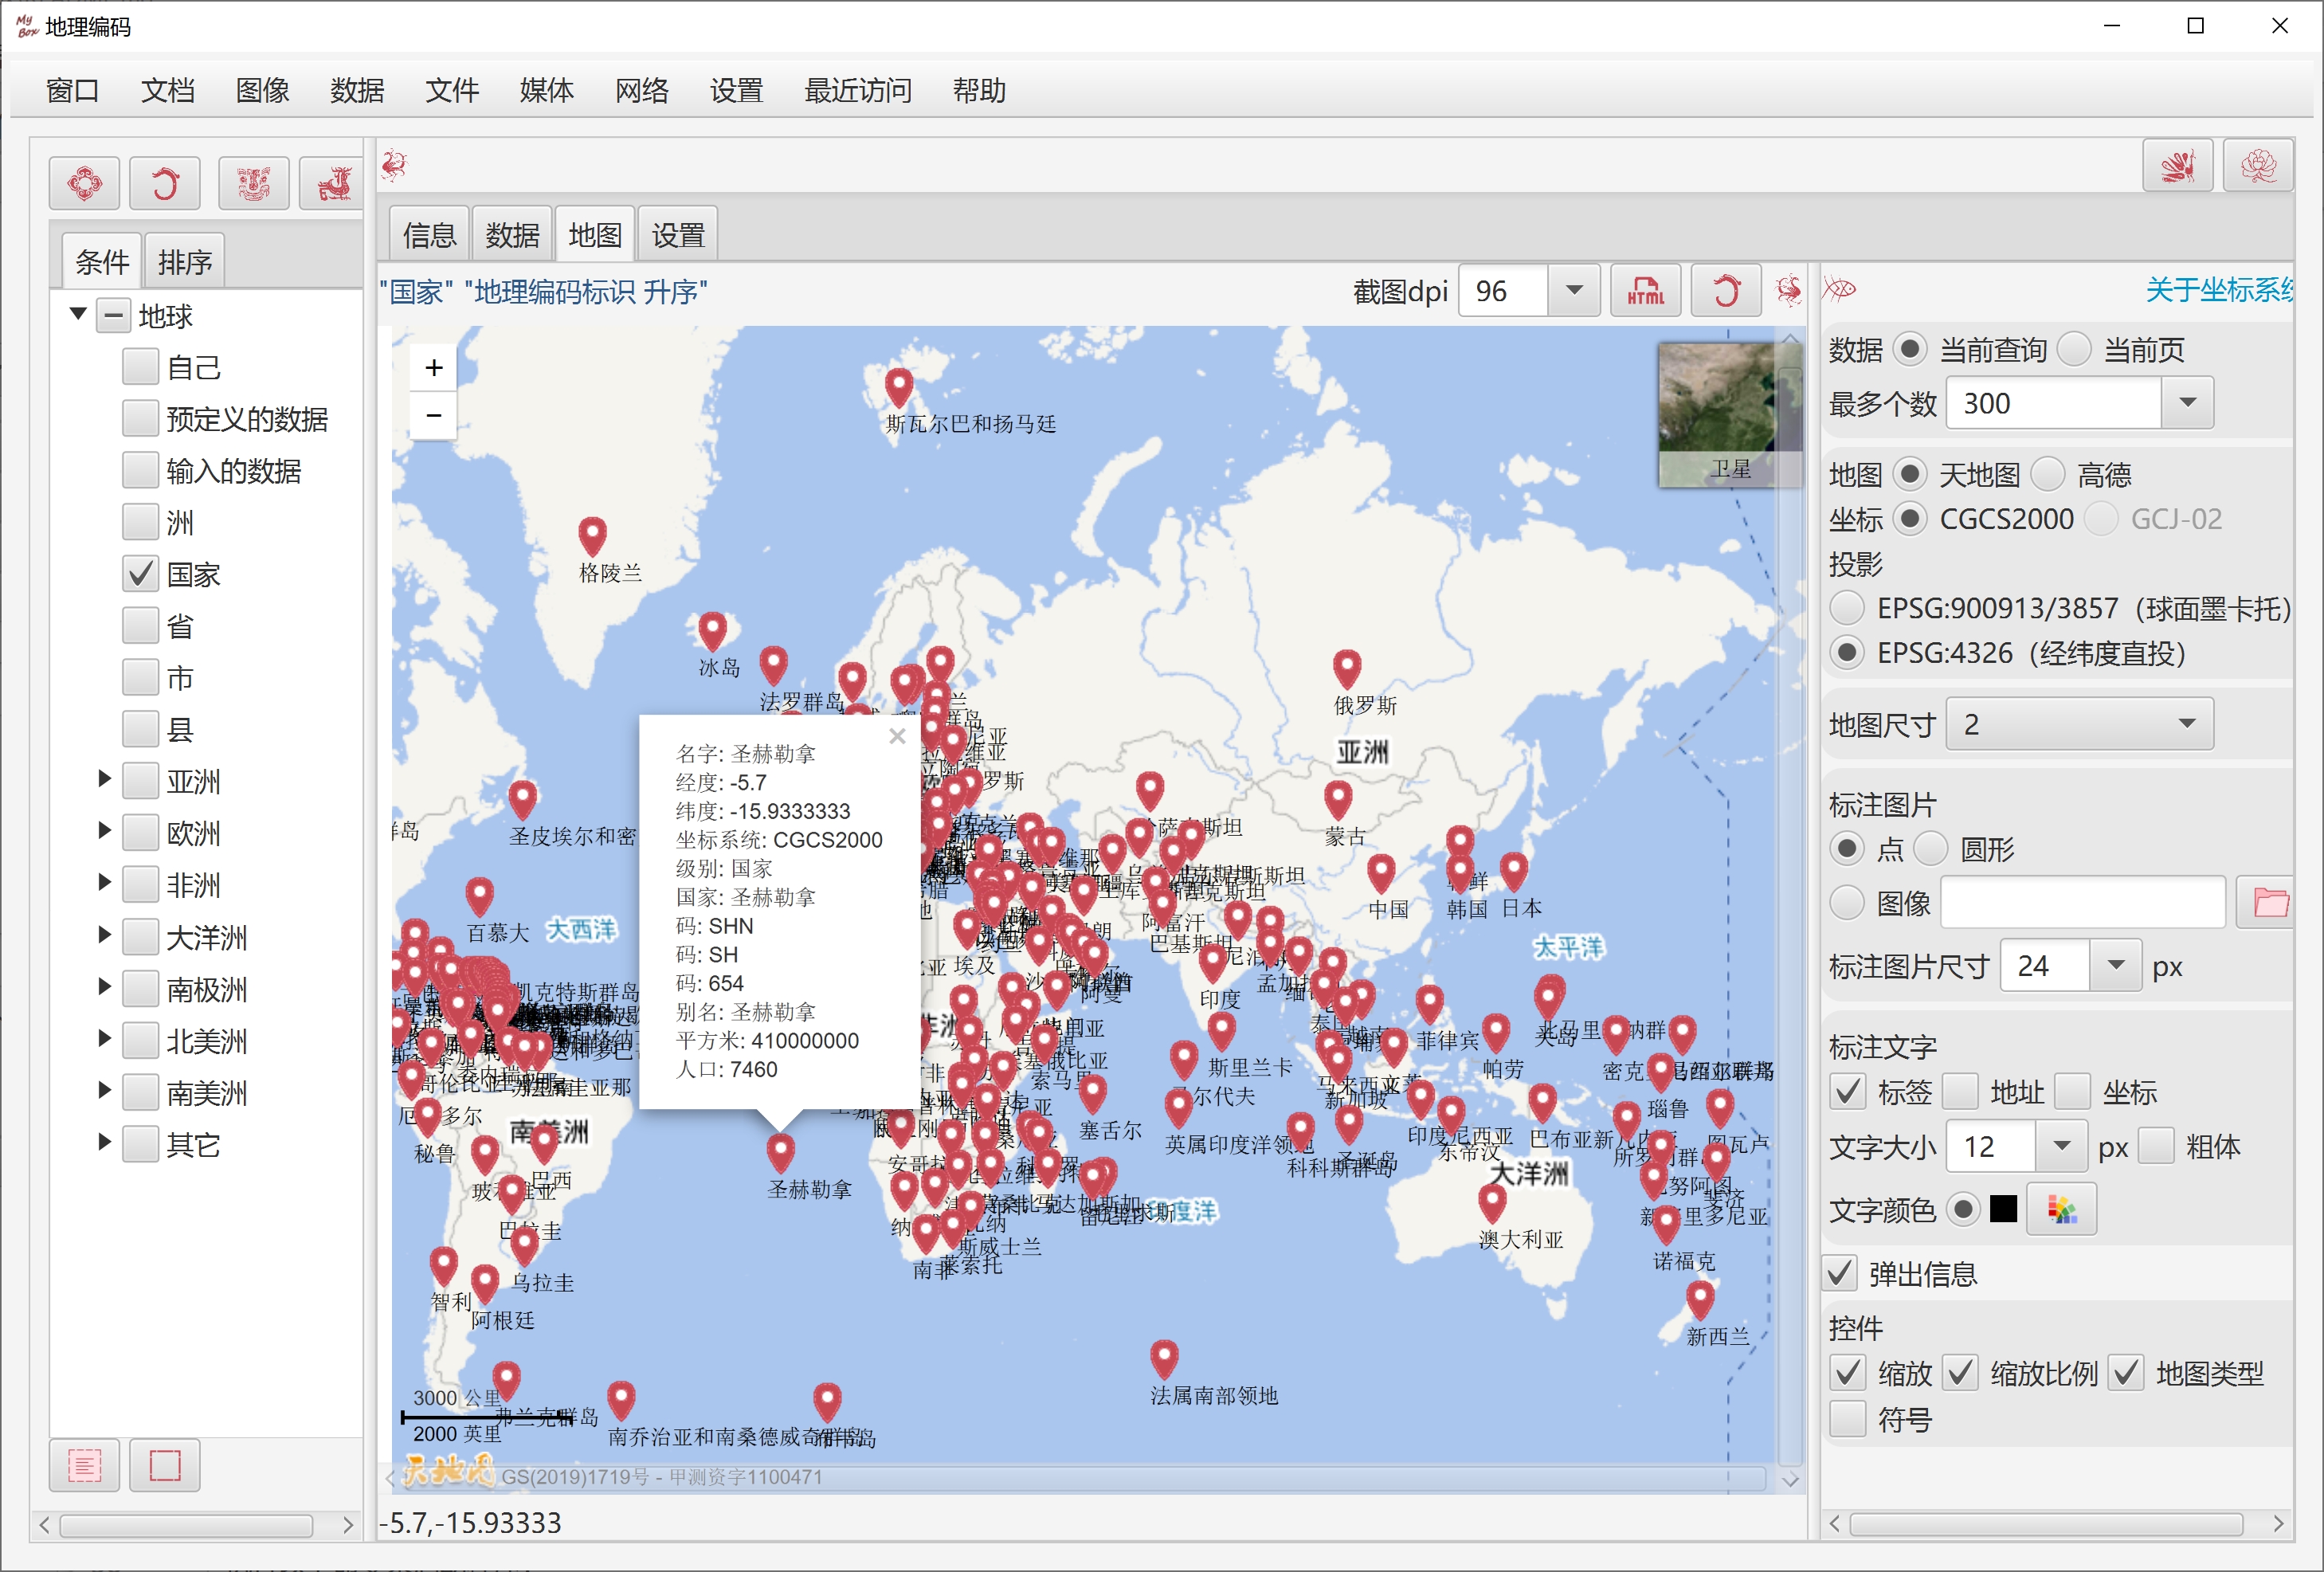Zoom out the map with minus button
Image resolution: width=2324 pixels, height=1572 pixels.
click(x=434, y=414)
